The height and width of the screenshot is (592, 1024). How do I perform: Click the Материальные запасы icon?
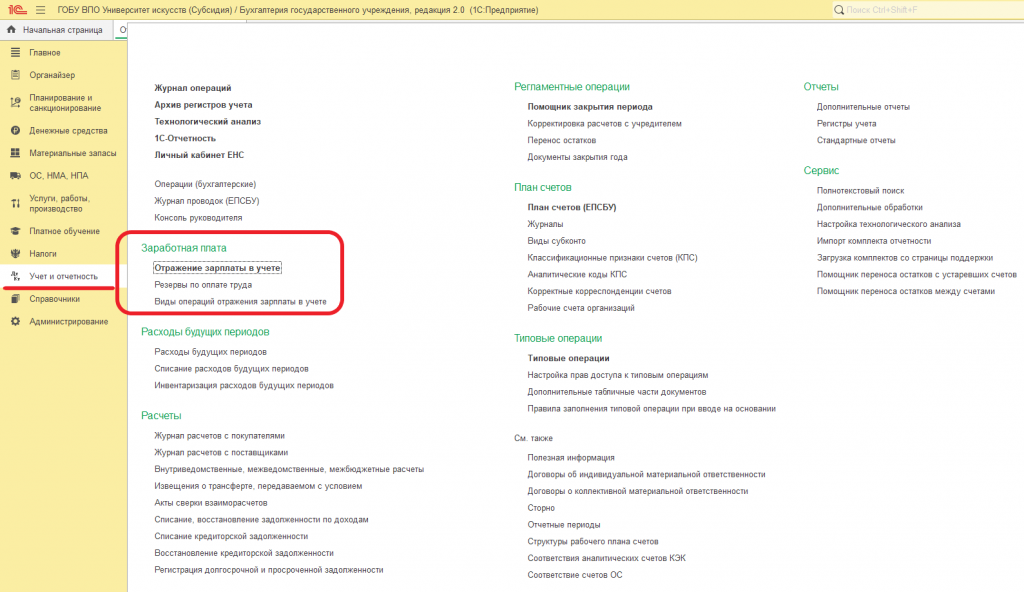[15, 153]
